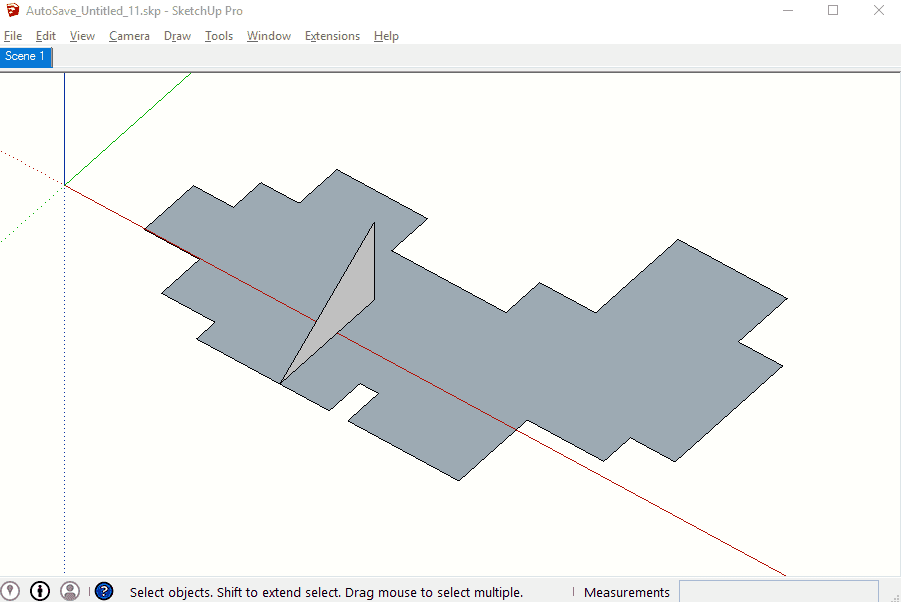This screenshot has height=602, width=901.
Task: Open the credits info icon in status bar
Action: click(40, 591)
